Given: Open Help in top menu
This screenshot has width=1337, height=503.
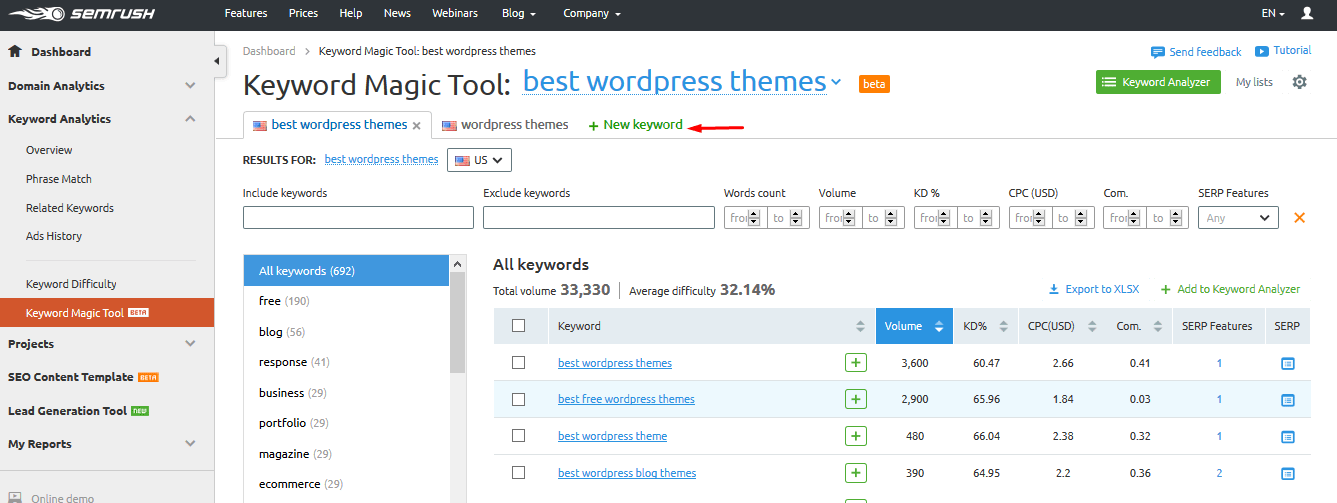Looking at the screenshot, I should [351, 14].
